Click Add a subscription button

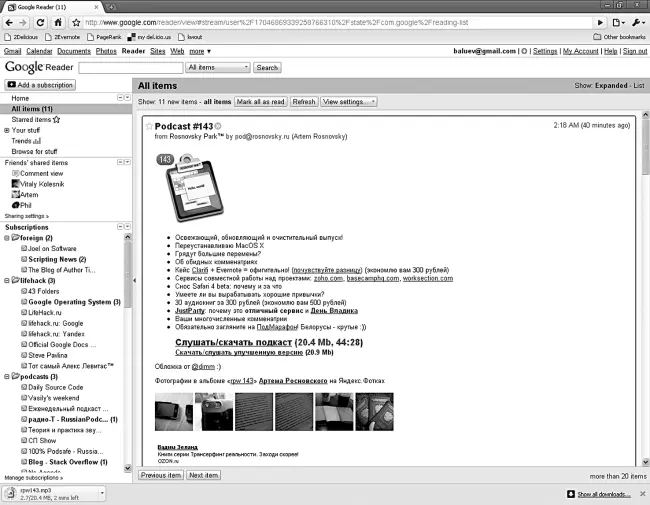[40, 85]
